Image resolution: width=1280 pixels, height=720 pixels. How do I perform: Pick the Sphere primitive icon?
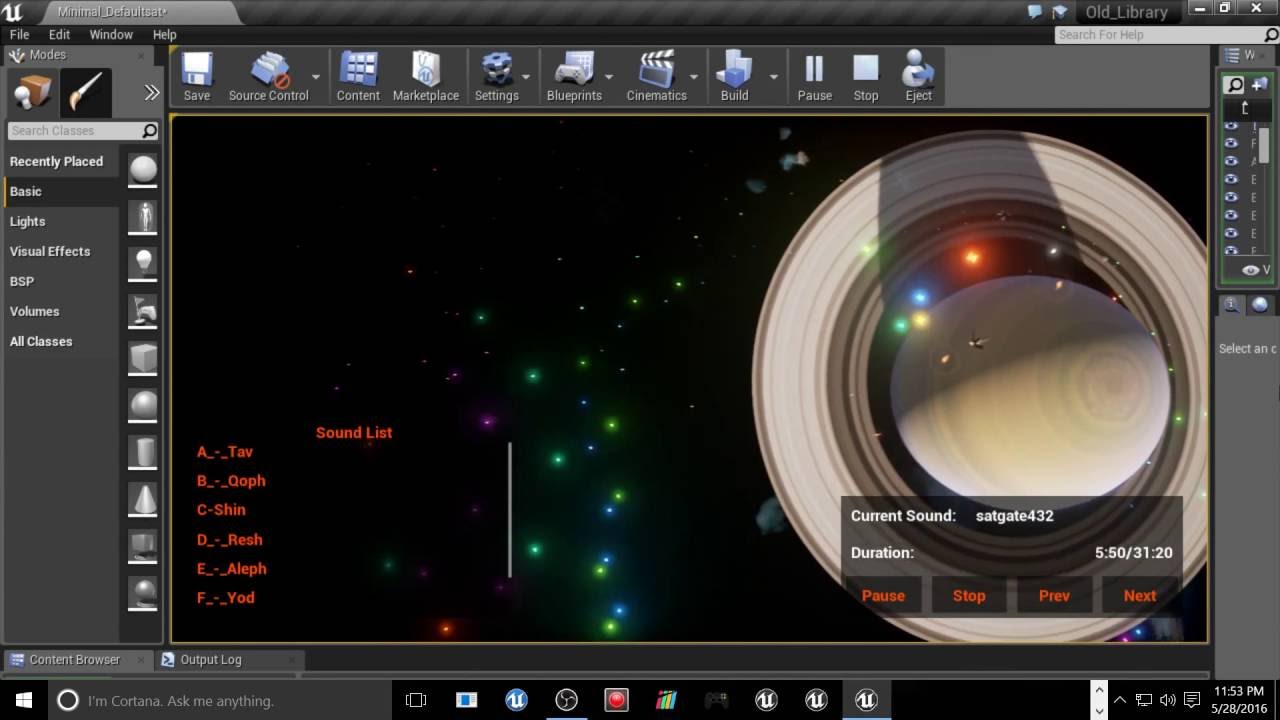tap(143, 405)
